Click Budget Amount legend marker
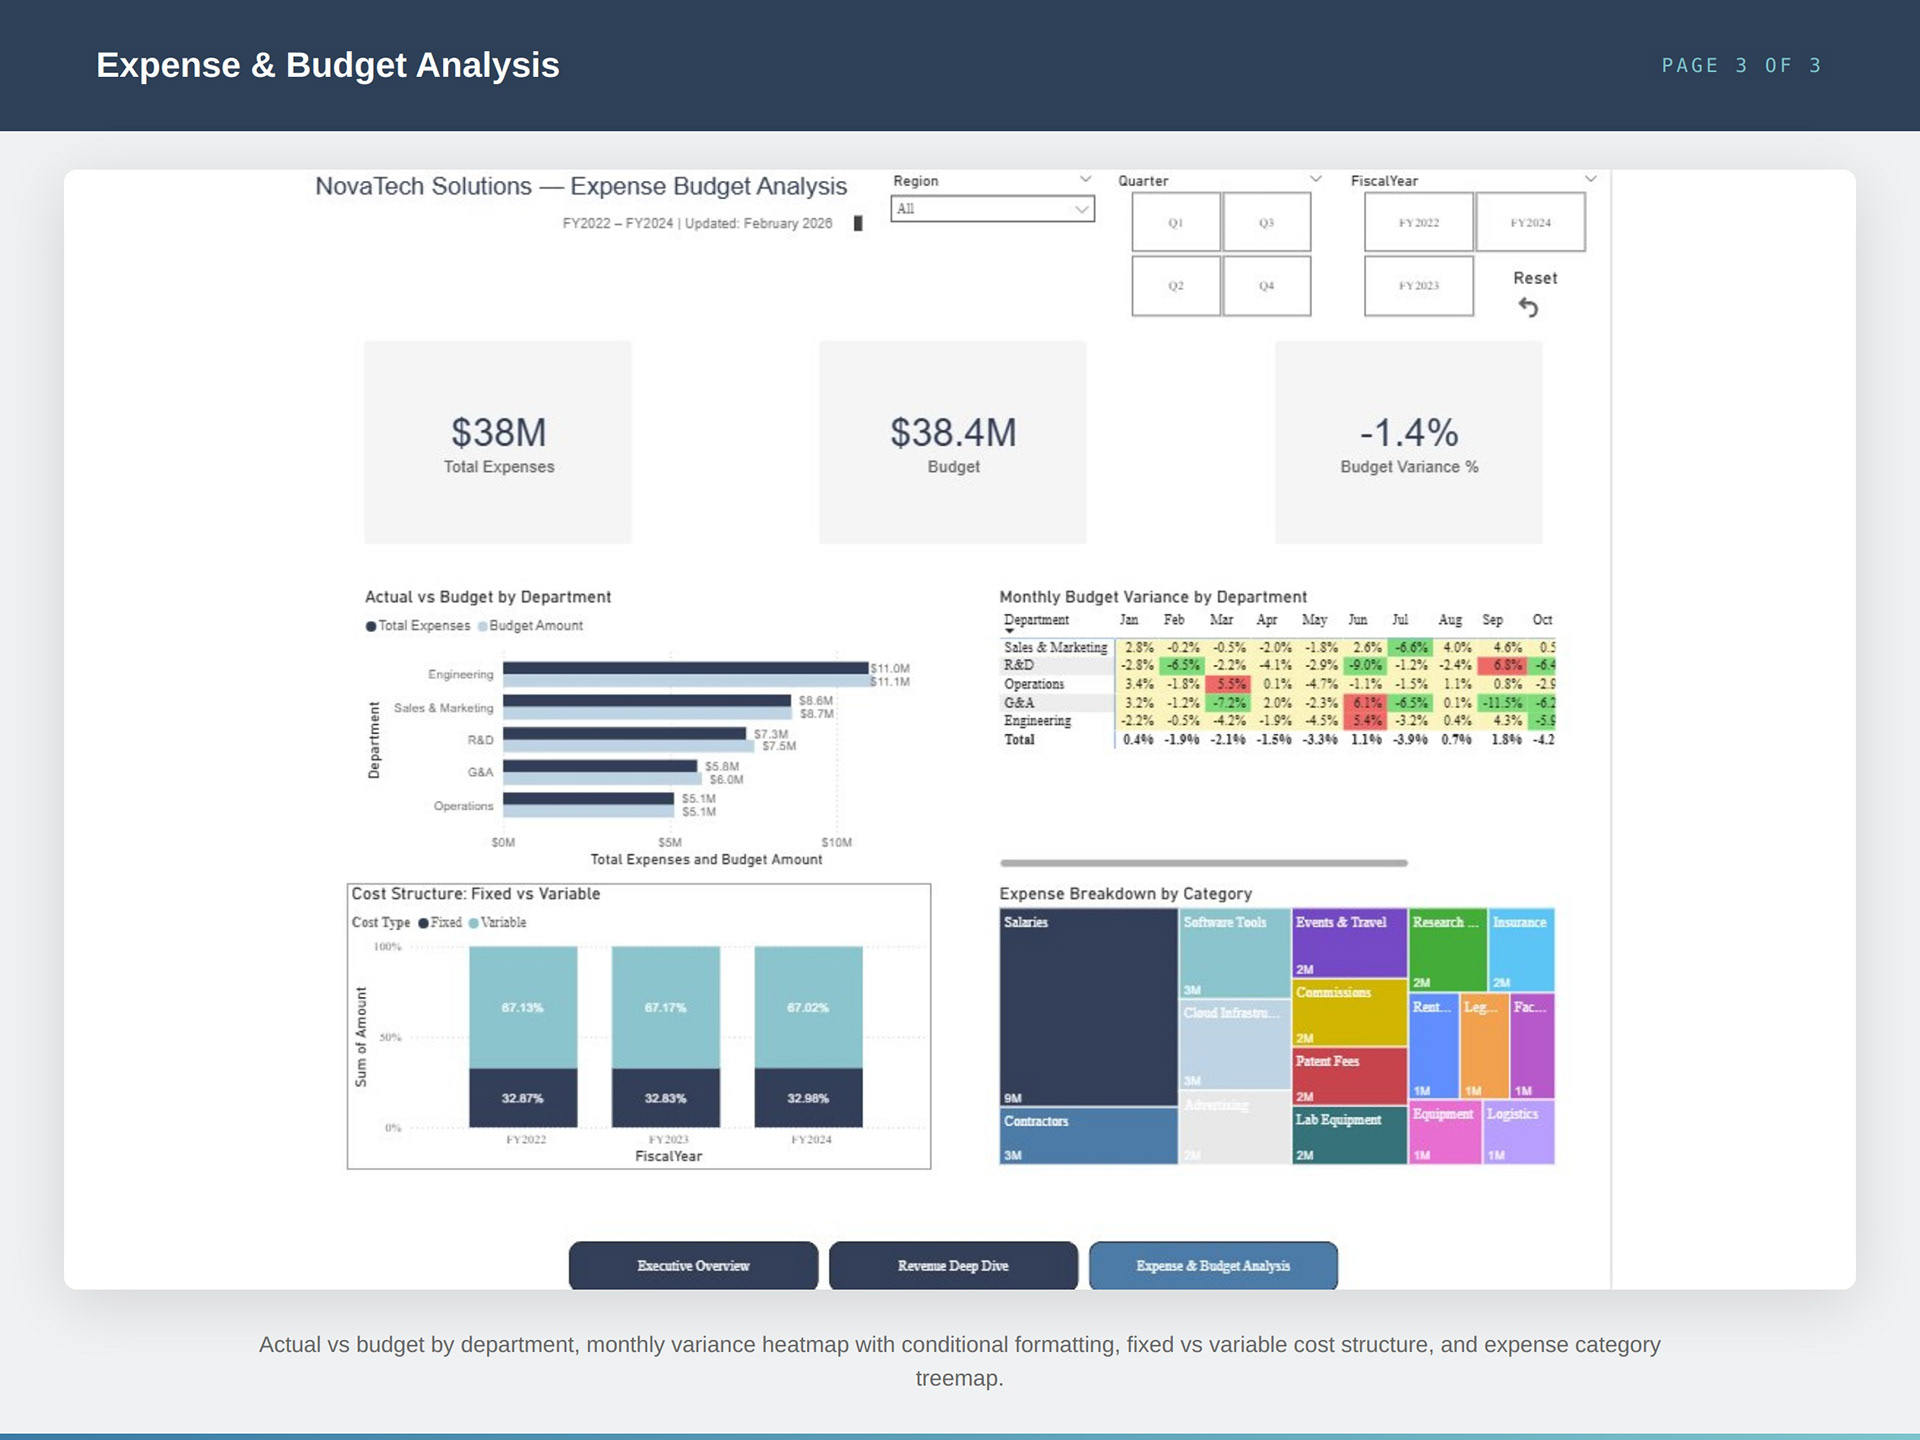The image size is (1920, 1440). coord(483,626)
